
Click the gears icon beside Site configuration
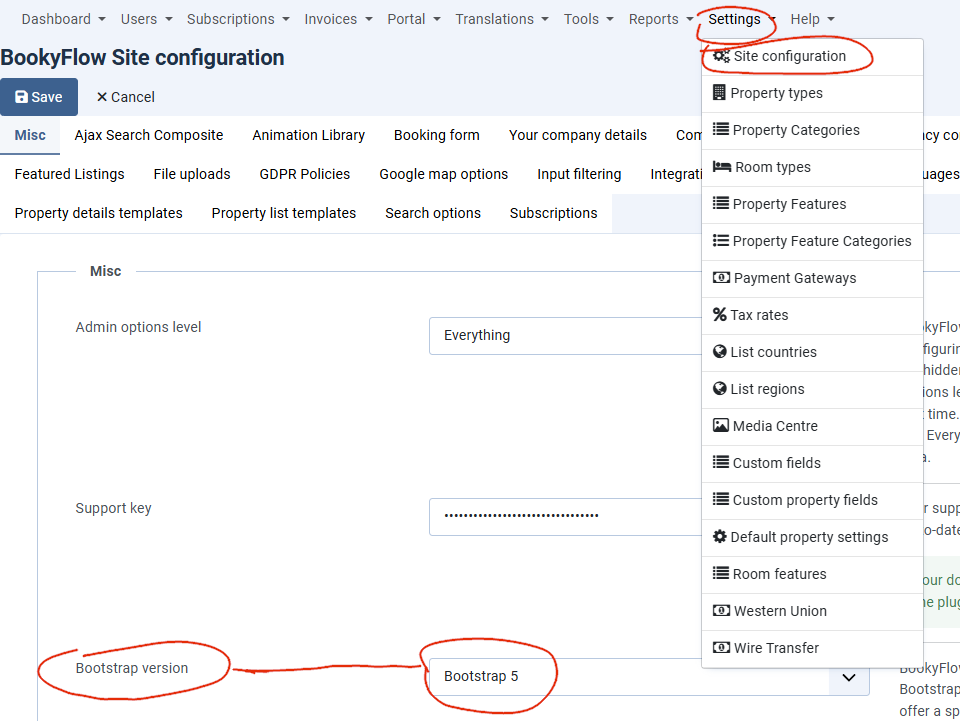coord(721,56)
